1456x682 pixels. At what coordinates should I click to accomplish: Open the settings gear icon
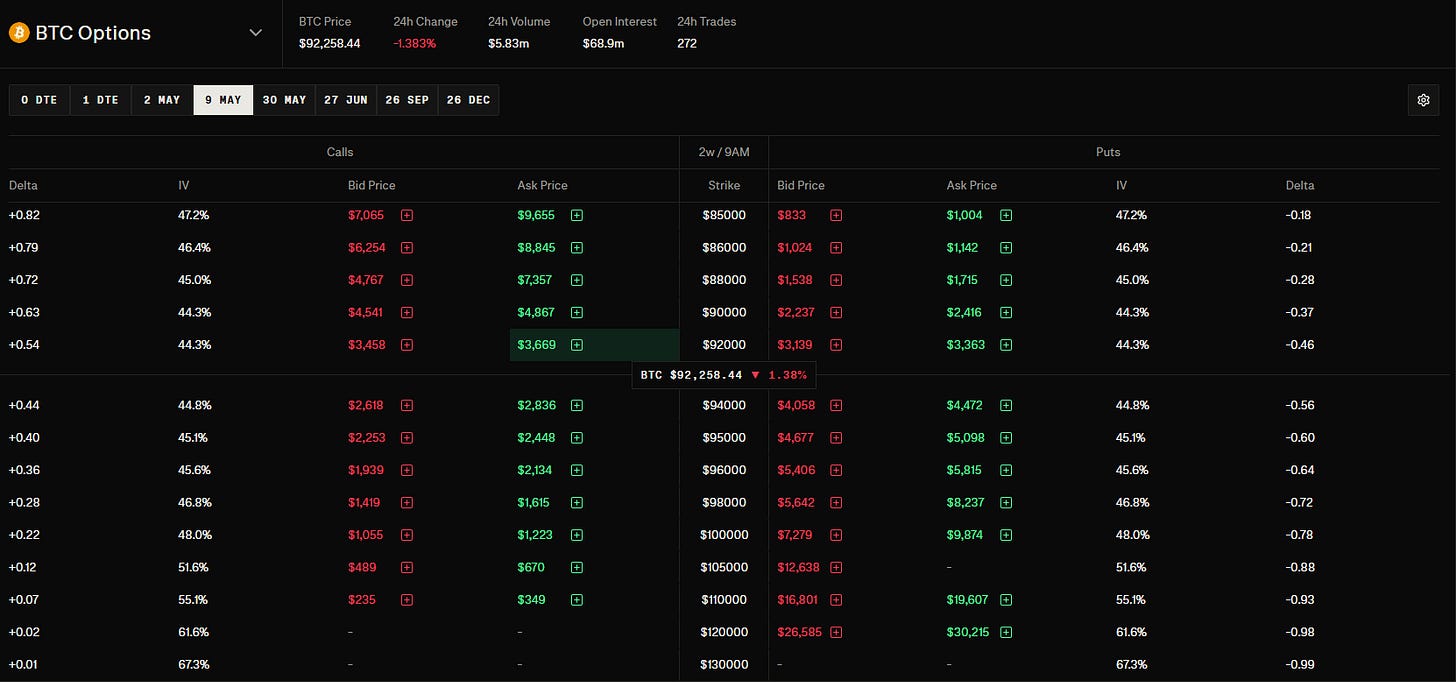pyautogui.click(x=1424, y=100)
